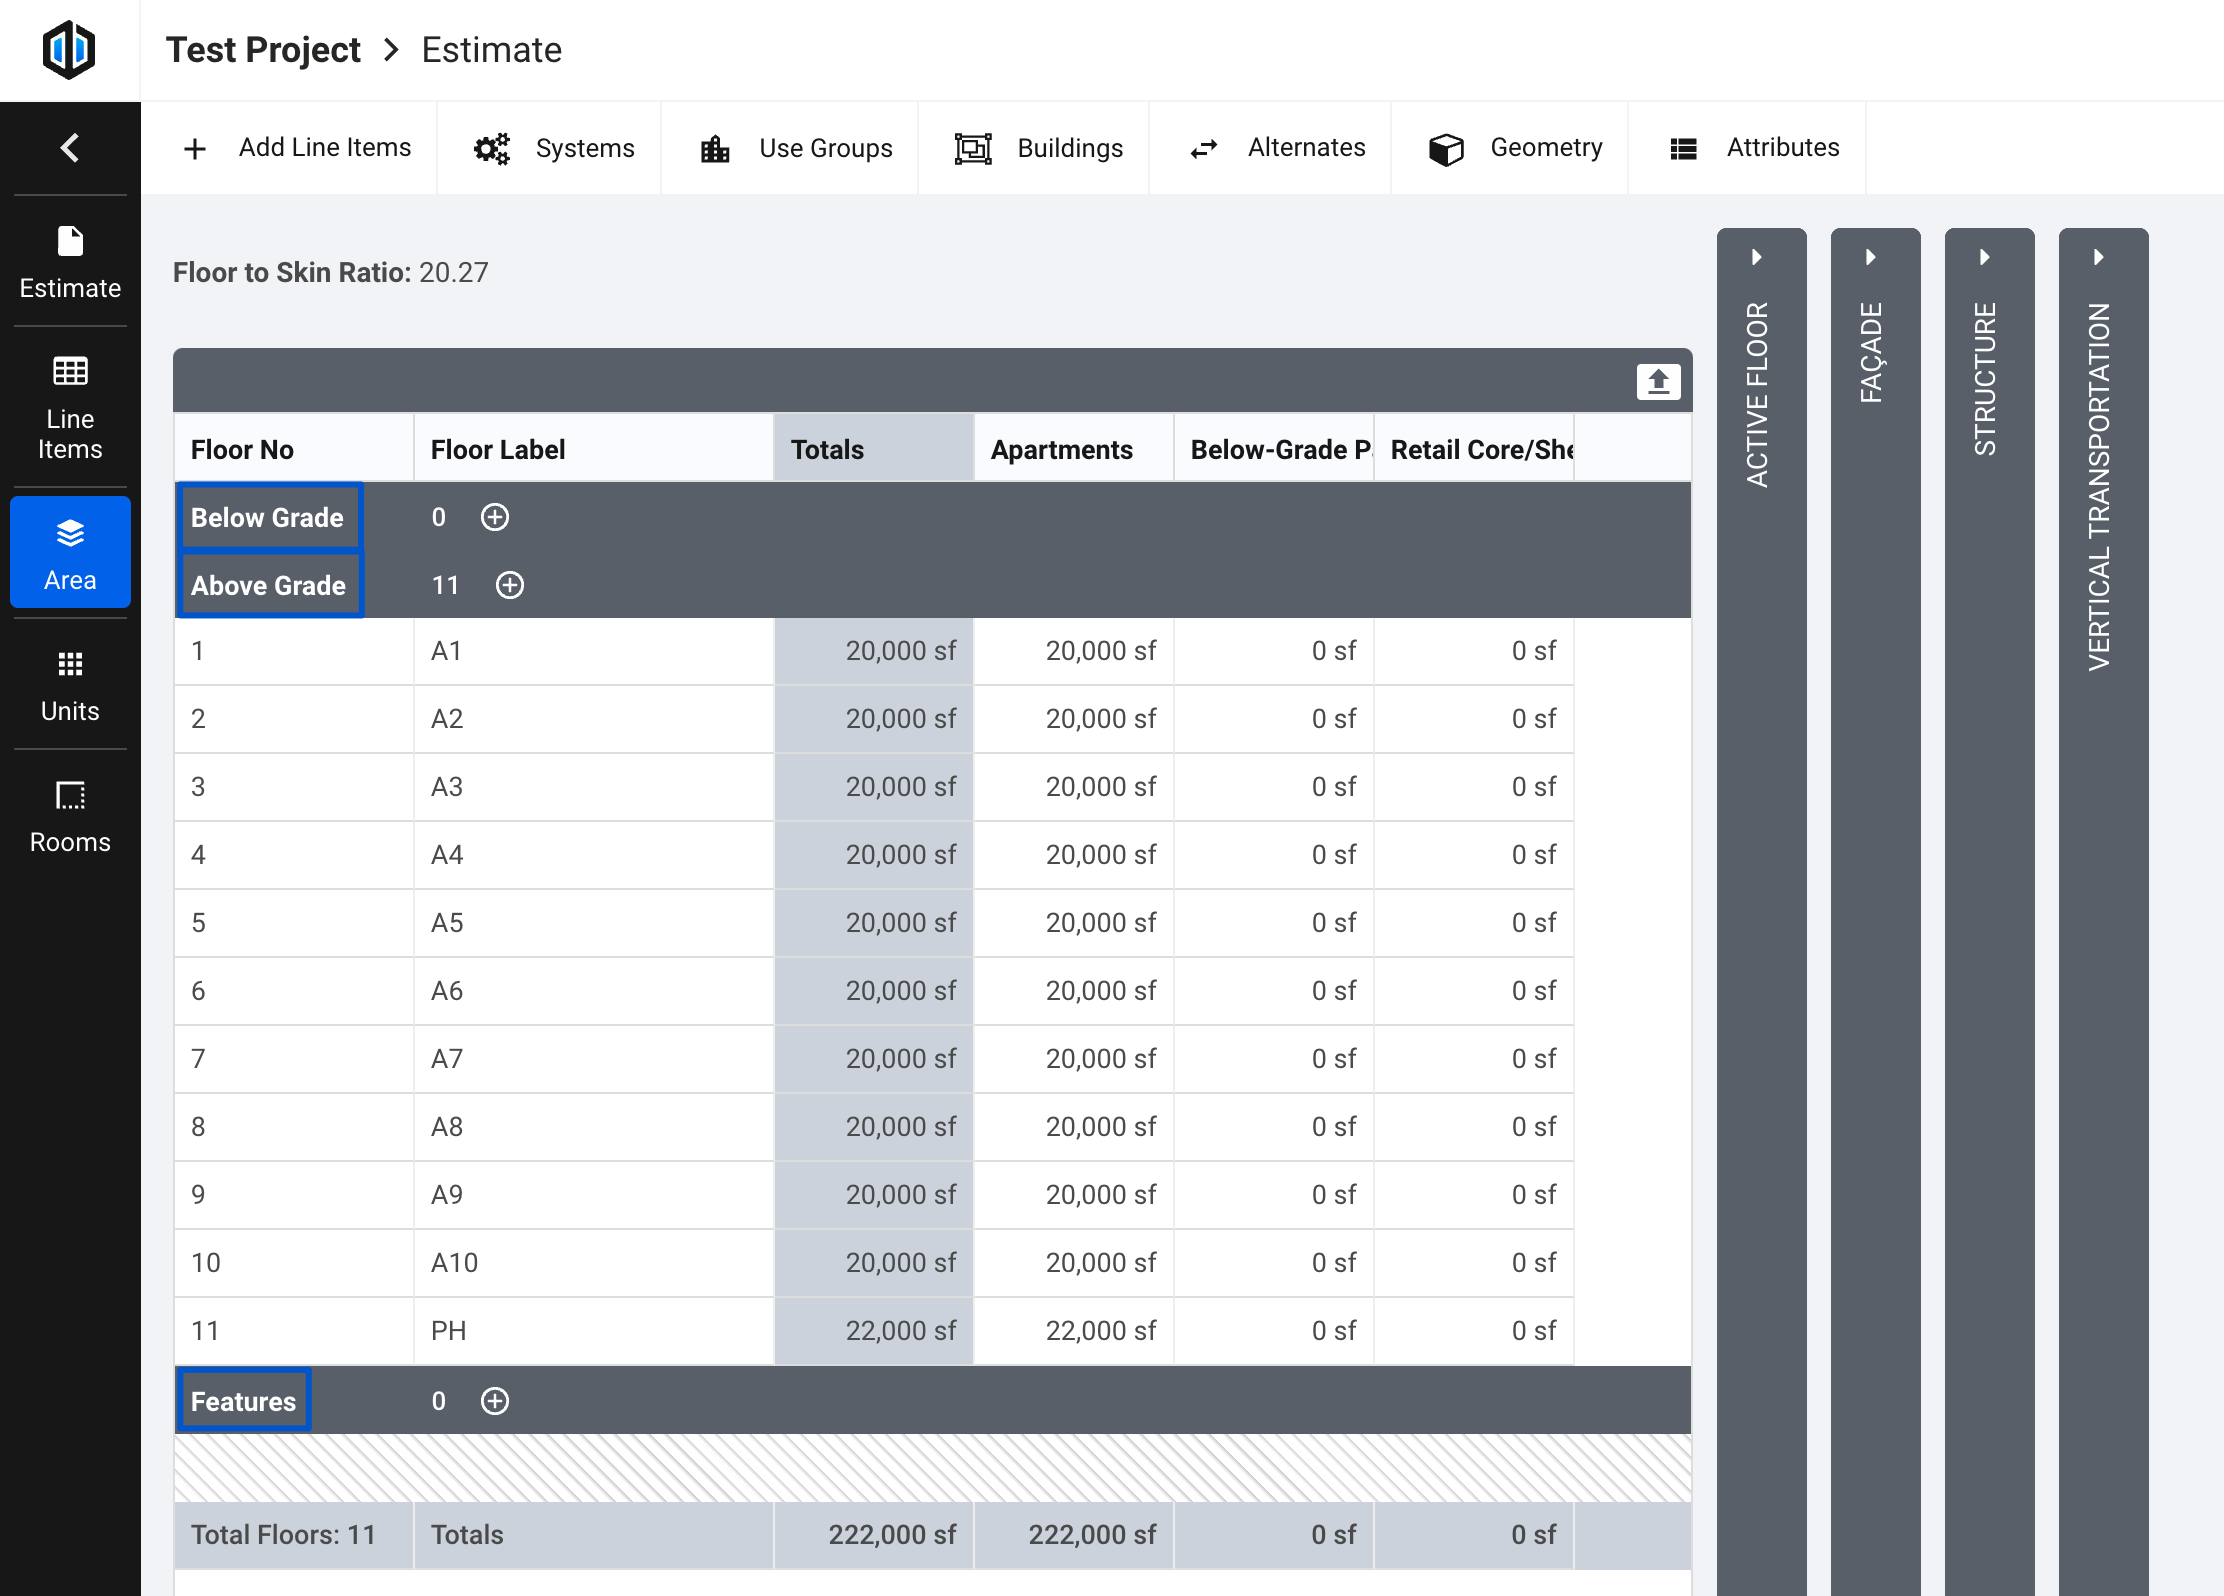
Task: Click the Geometry cube icon
Action: point(1446,148)
